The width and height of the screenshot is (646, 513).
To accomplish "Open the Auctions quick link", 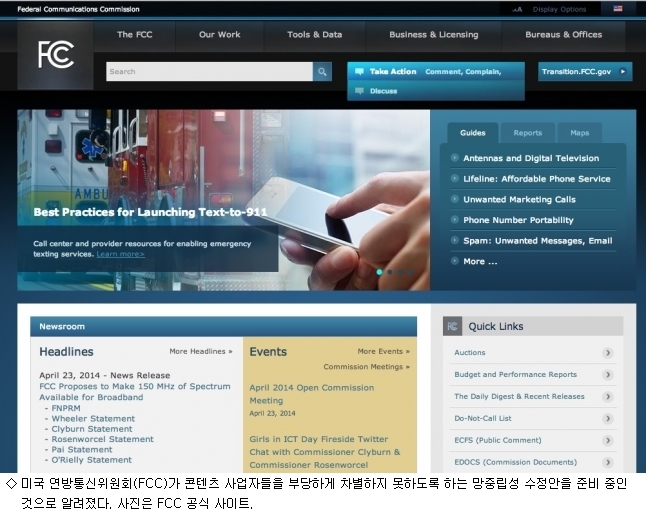I will [x=470, y=353].
